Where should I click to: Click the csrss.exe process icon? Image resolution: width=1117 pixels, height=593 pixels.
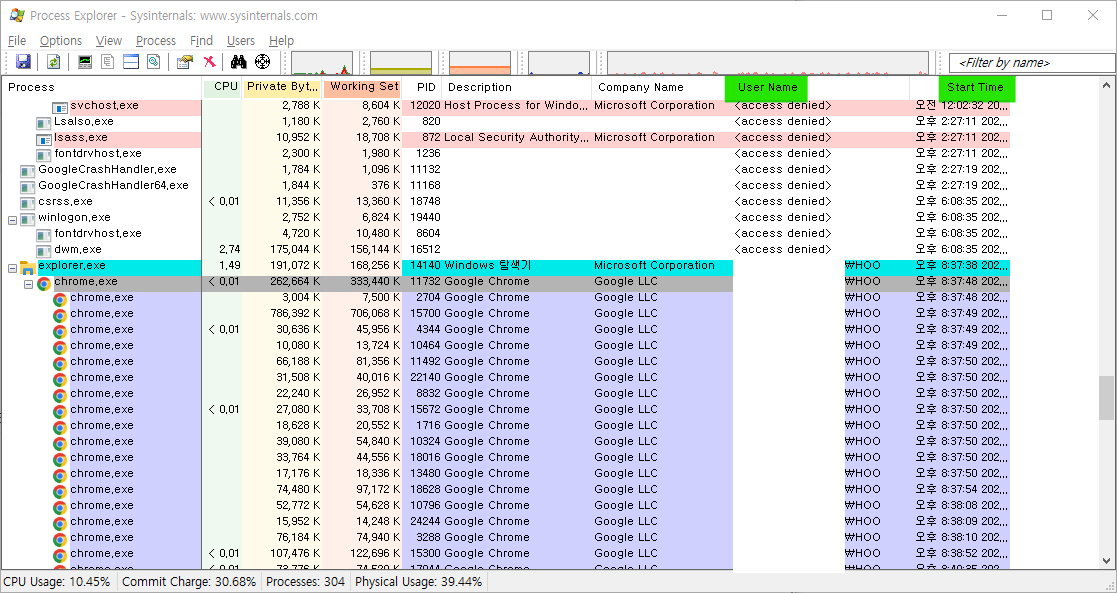[x=28, y=204]
